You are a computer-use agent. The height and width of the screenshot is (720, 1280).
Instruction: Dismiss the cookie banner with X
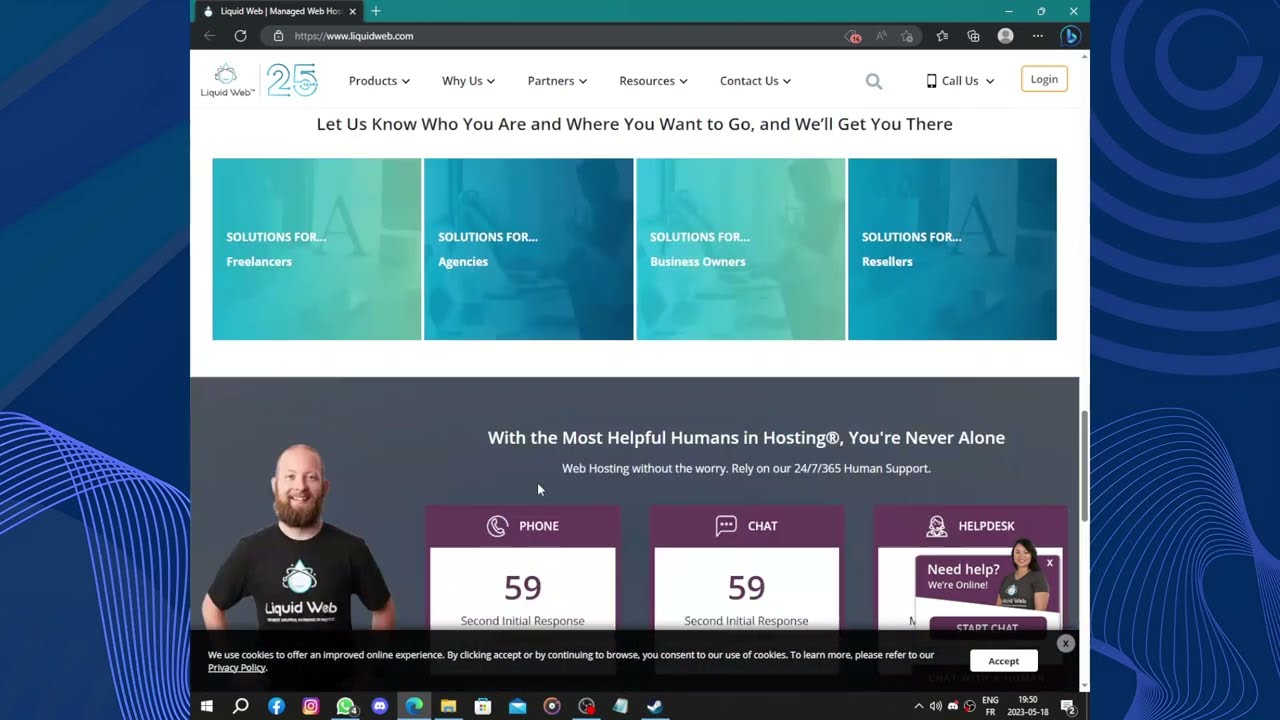(x=1066, y=644)
